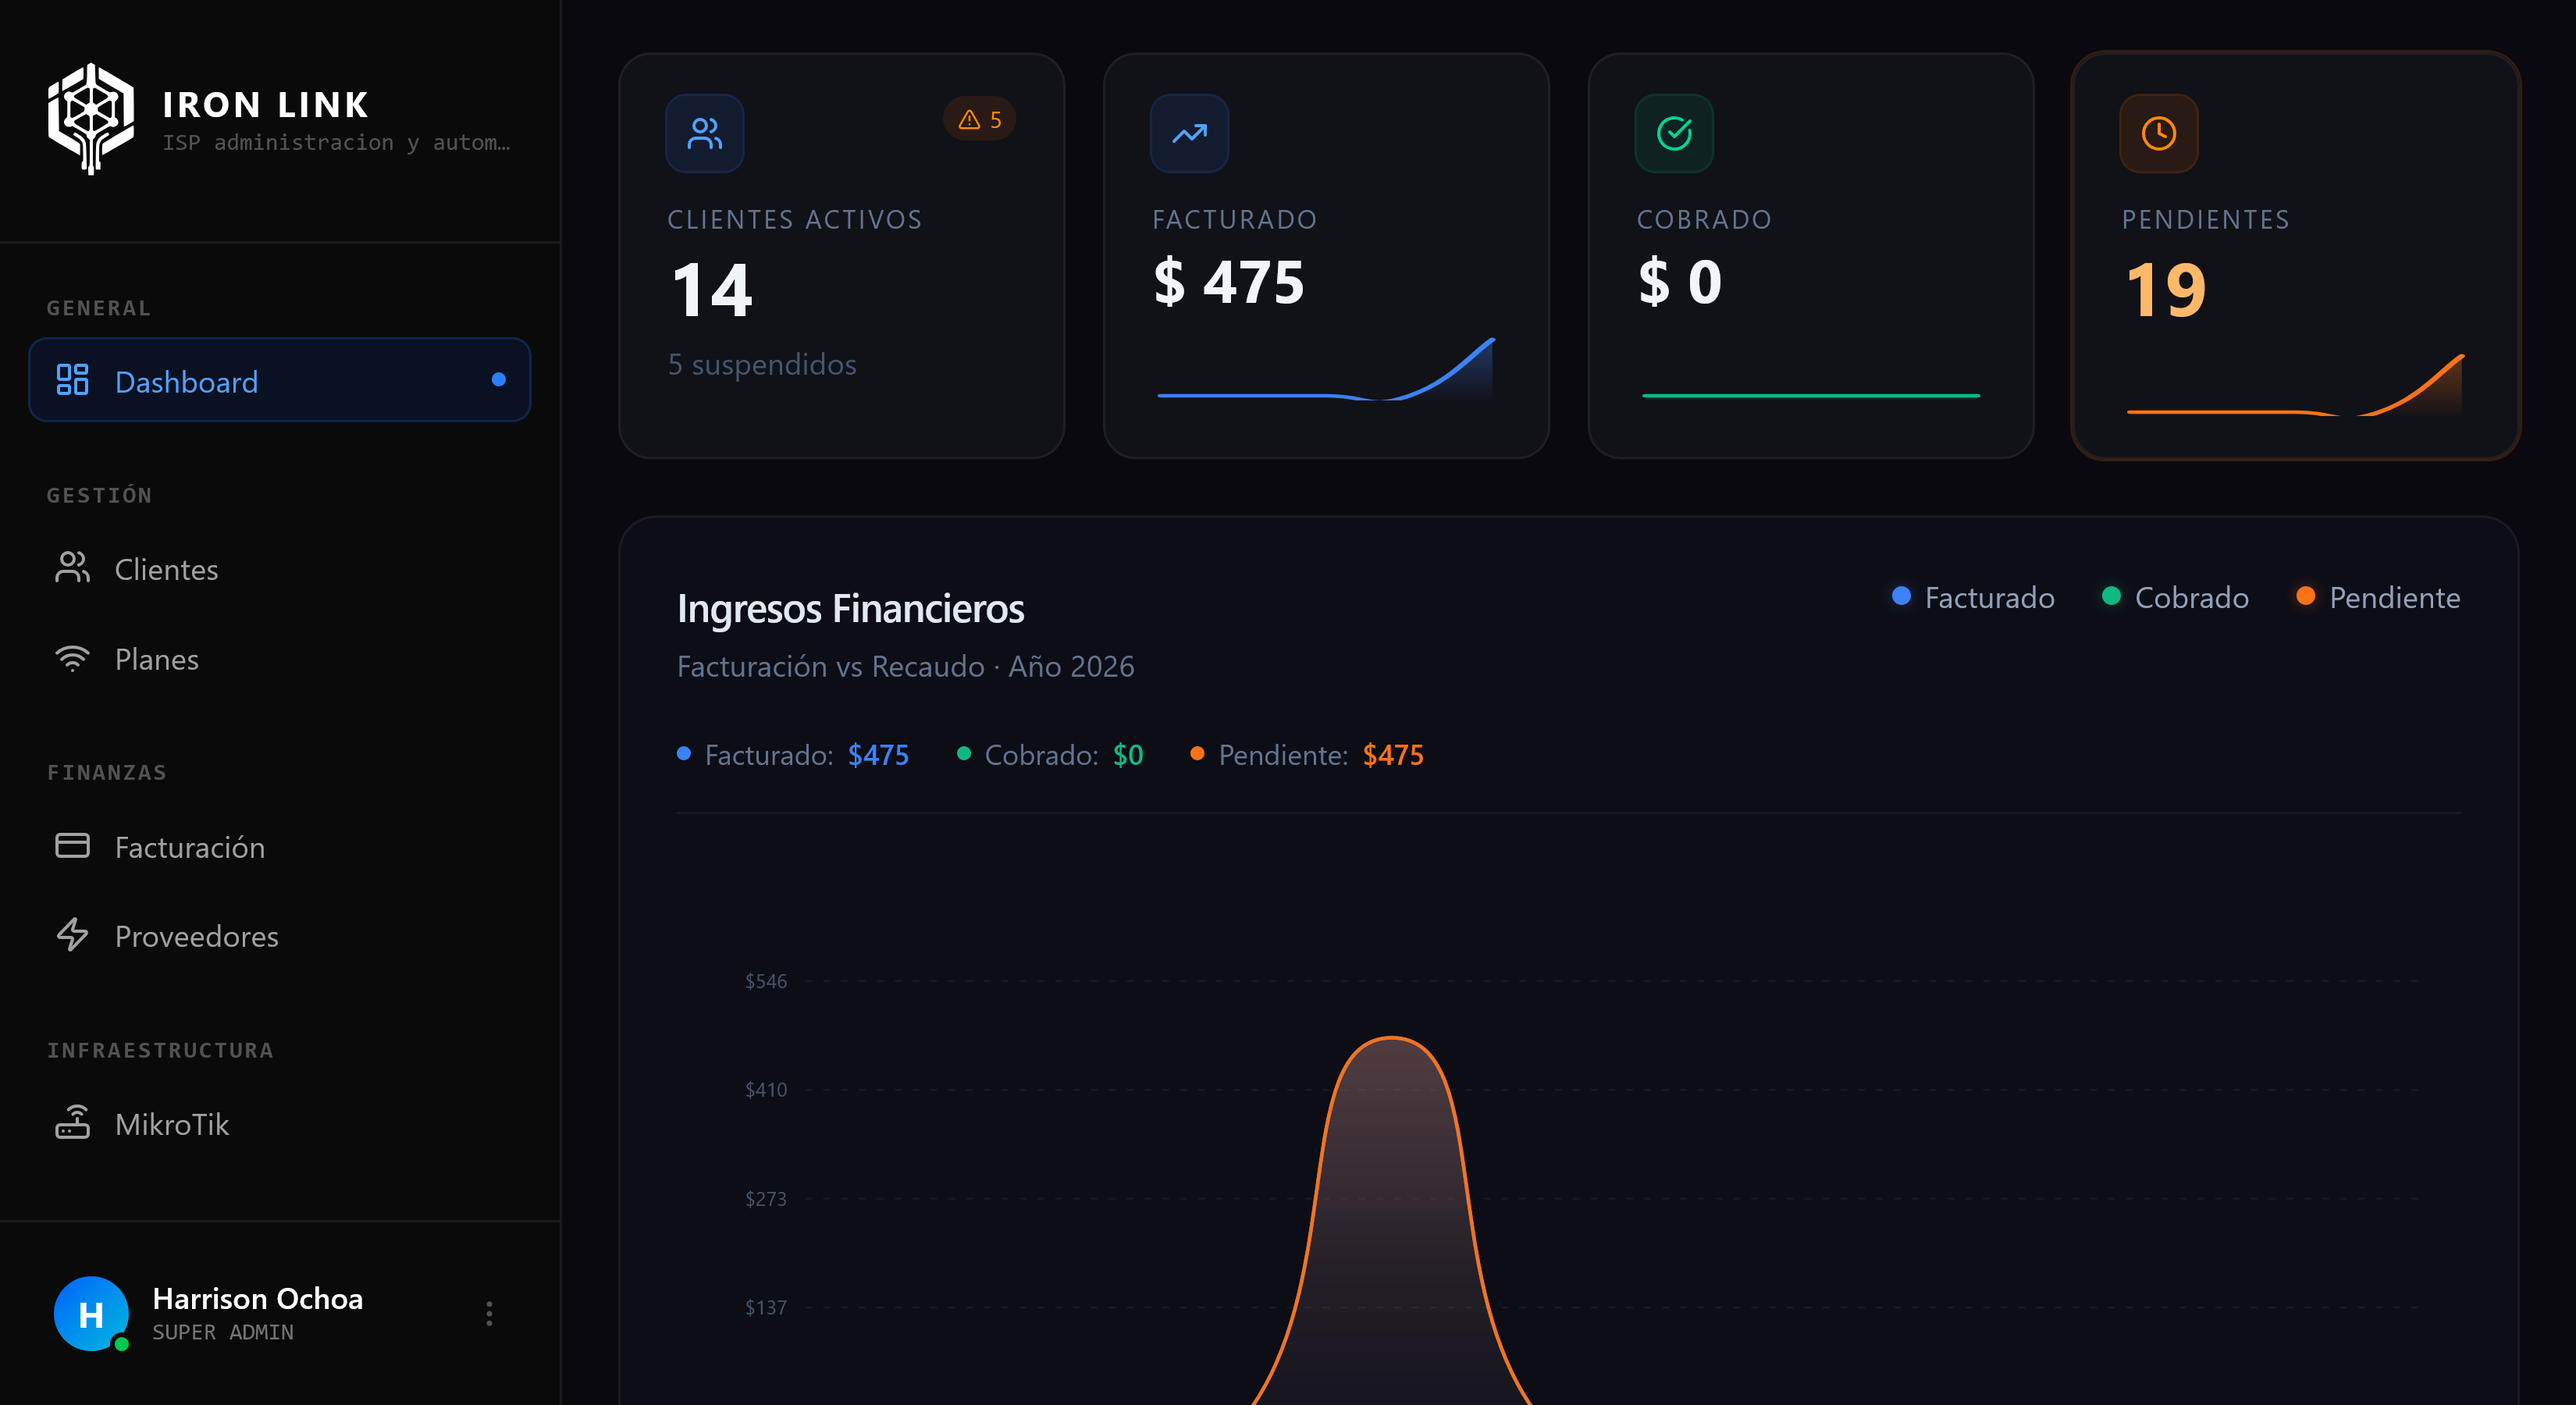The image size is (2576, 1405).
Task: Click the Facturación card icon
Action: click(72, 846)
